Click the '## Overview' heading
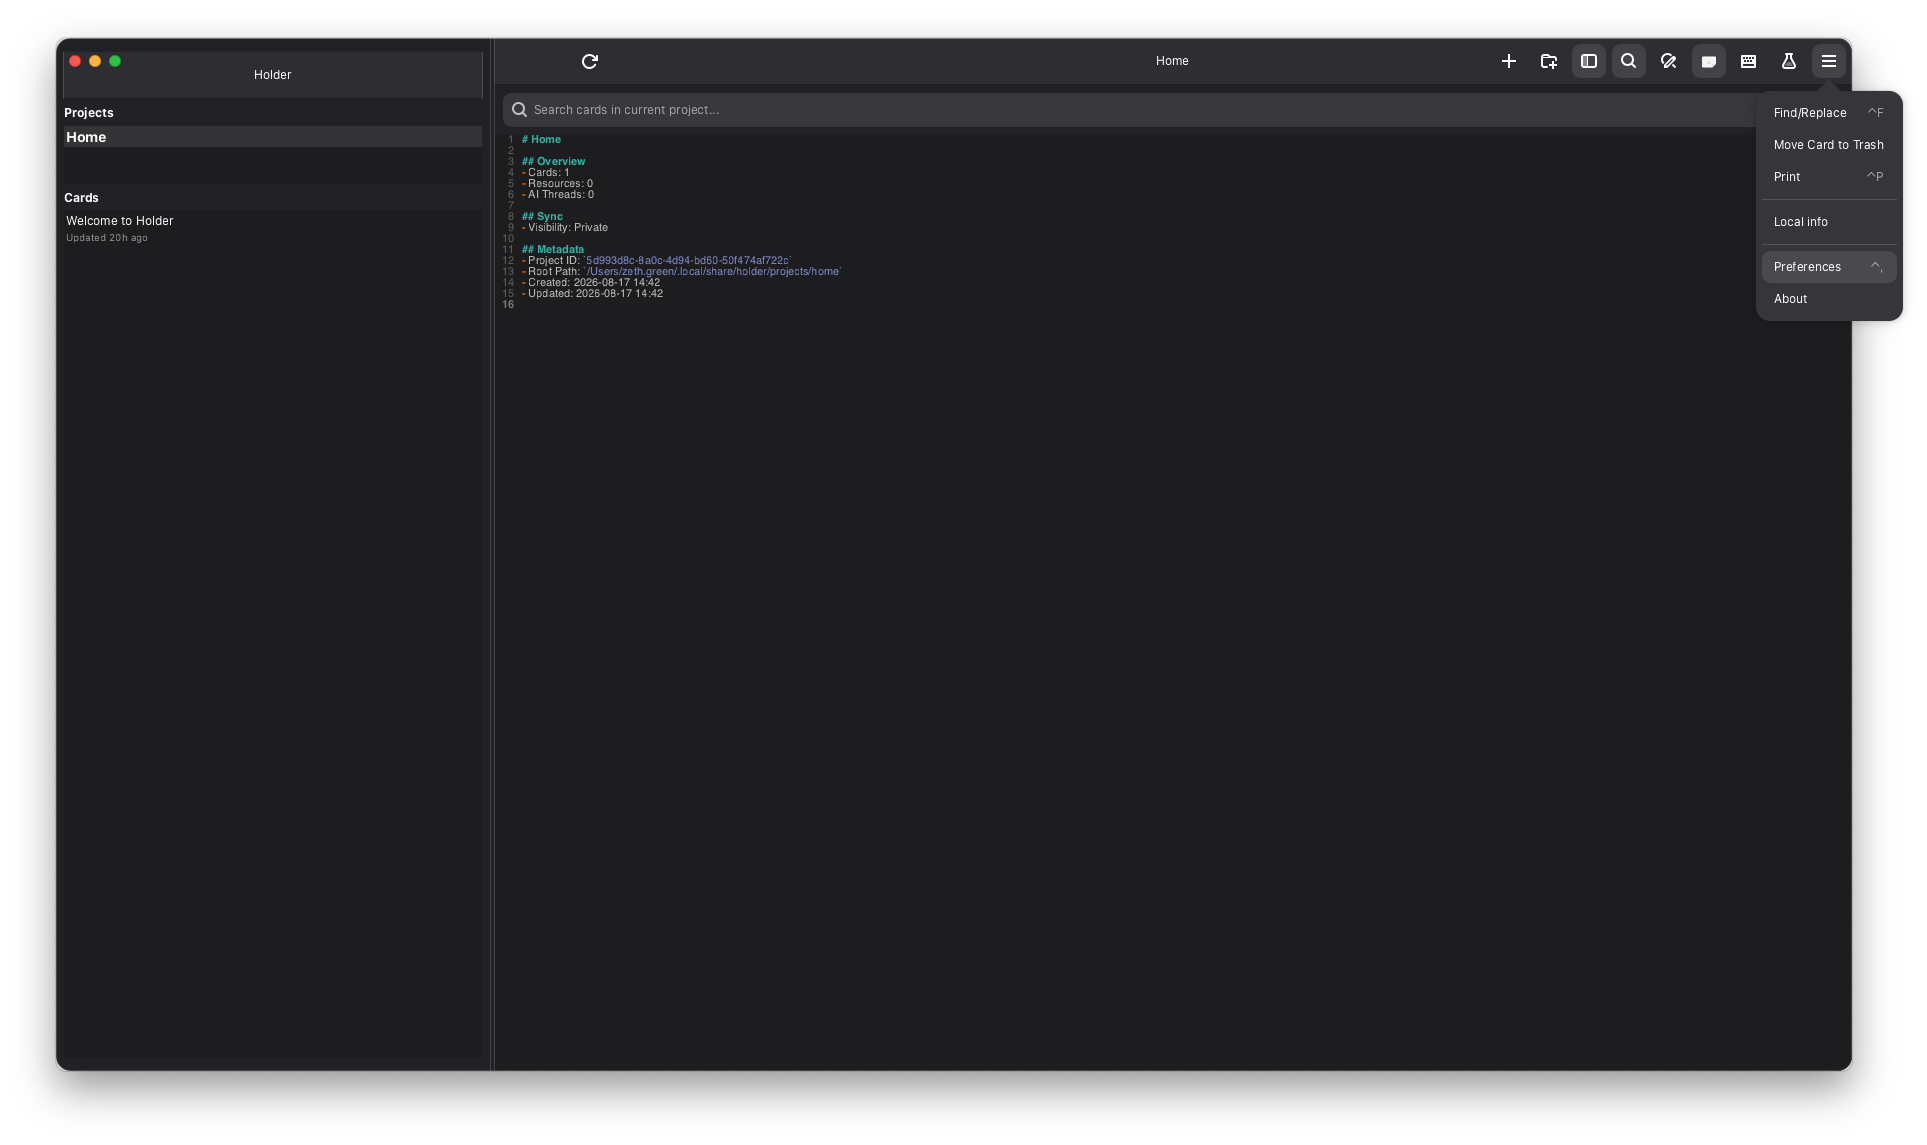1927x1145 pixels. pyautogui.click(x=553, y=162)
